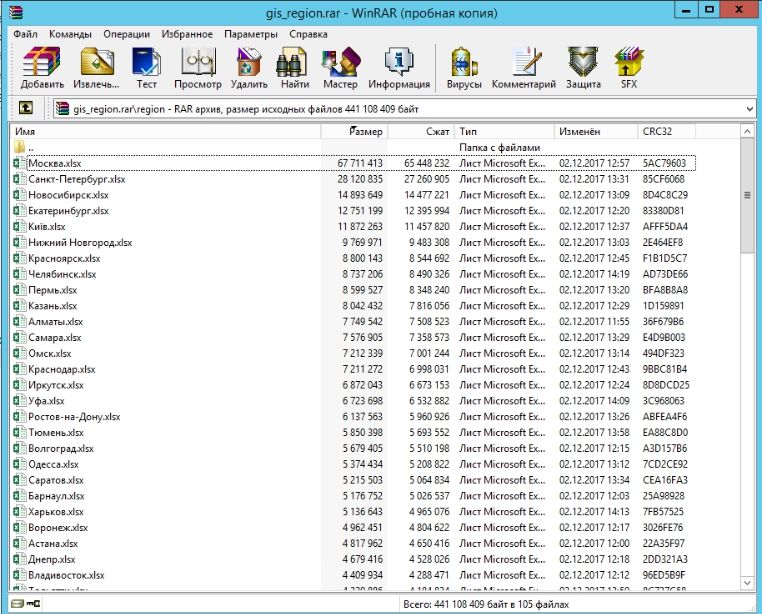Click the Excel icon of Одесса.xlsx
Image resolution: width=762 pixels, height=614 pixels.
[19, 464]
